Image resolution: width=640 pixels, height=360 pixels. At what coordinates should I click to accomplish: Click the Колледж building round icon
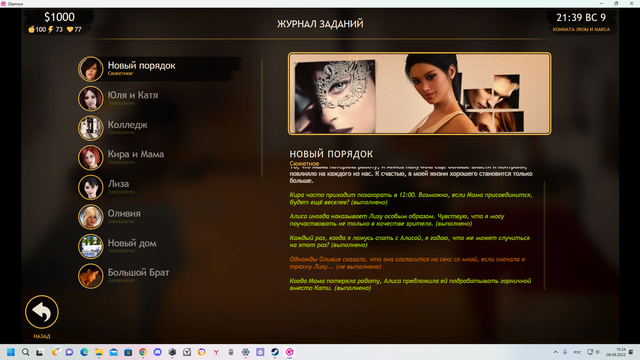[x=91, y=128]
